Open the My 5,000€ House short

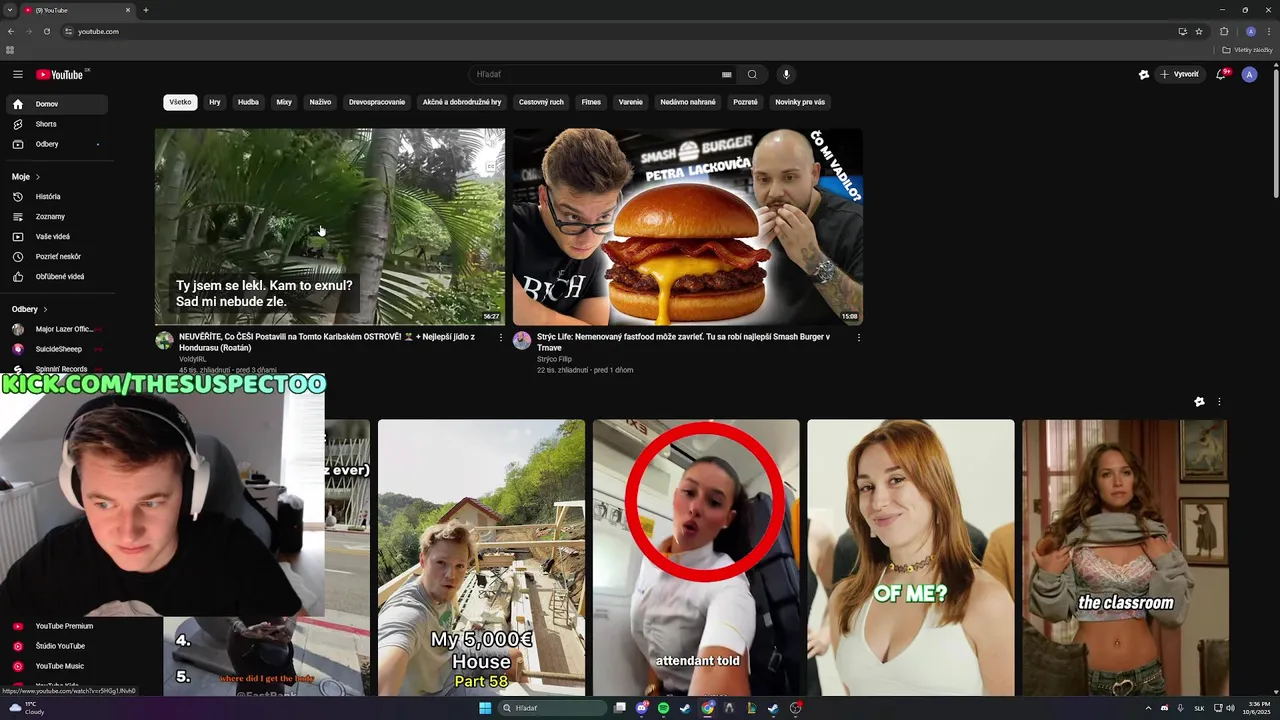481,557
